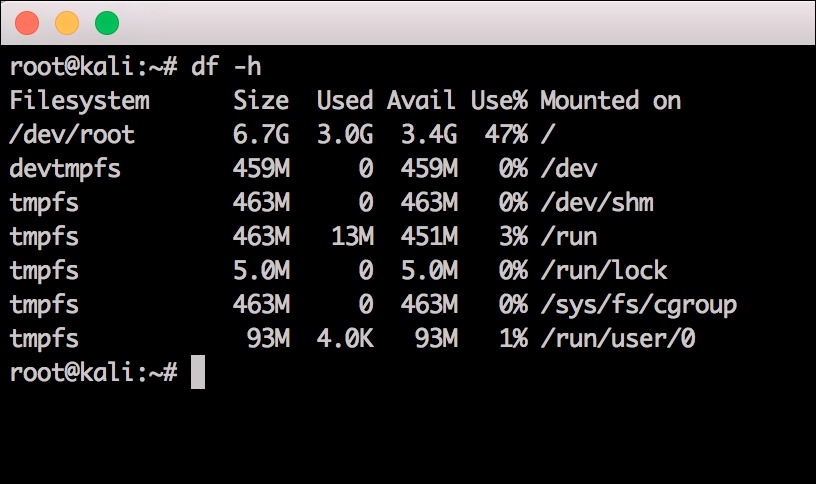Screen dimensions: 816x484
Task: Click the Use% column header
Action: pos(499,101)
